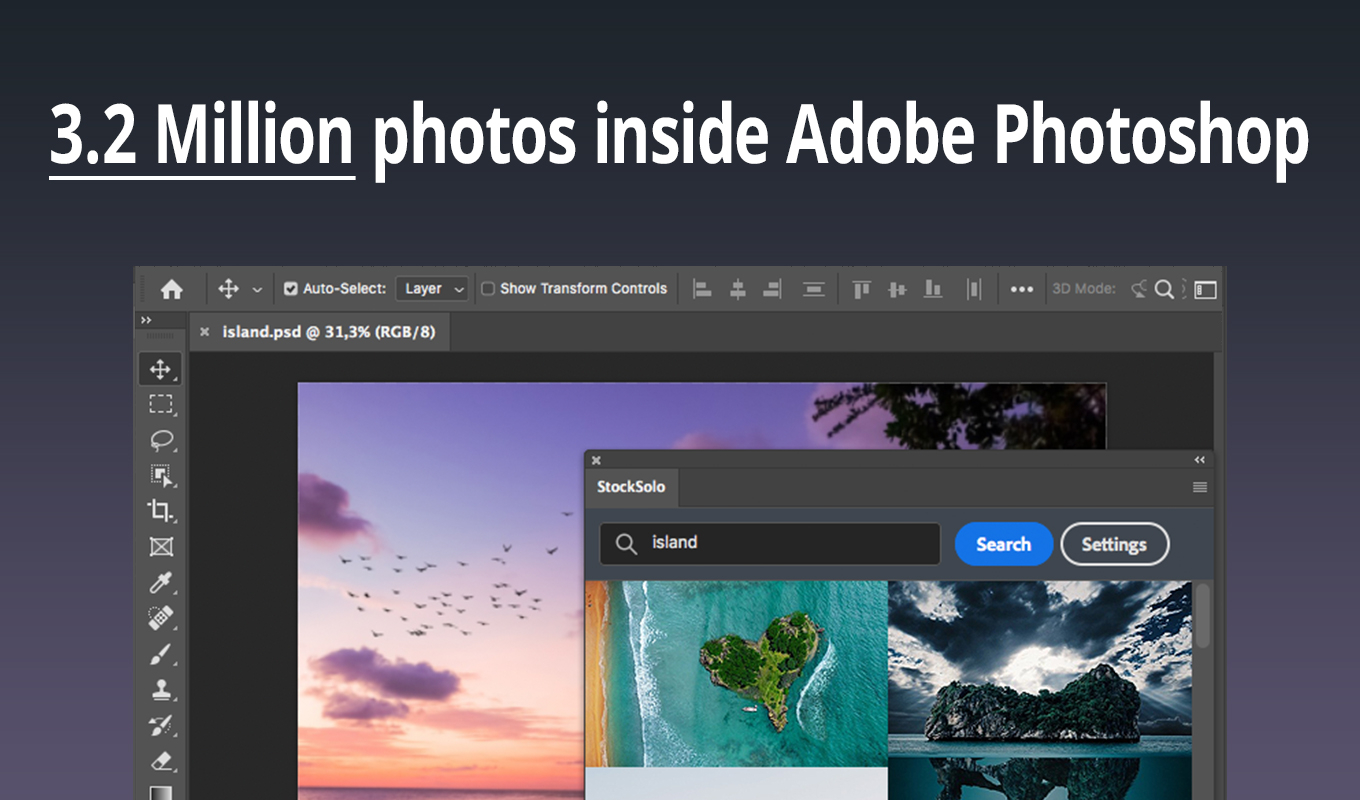Click the Home icon in options bar

click(x=172, y=289)
